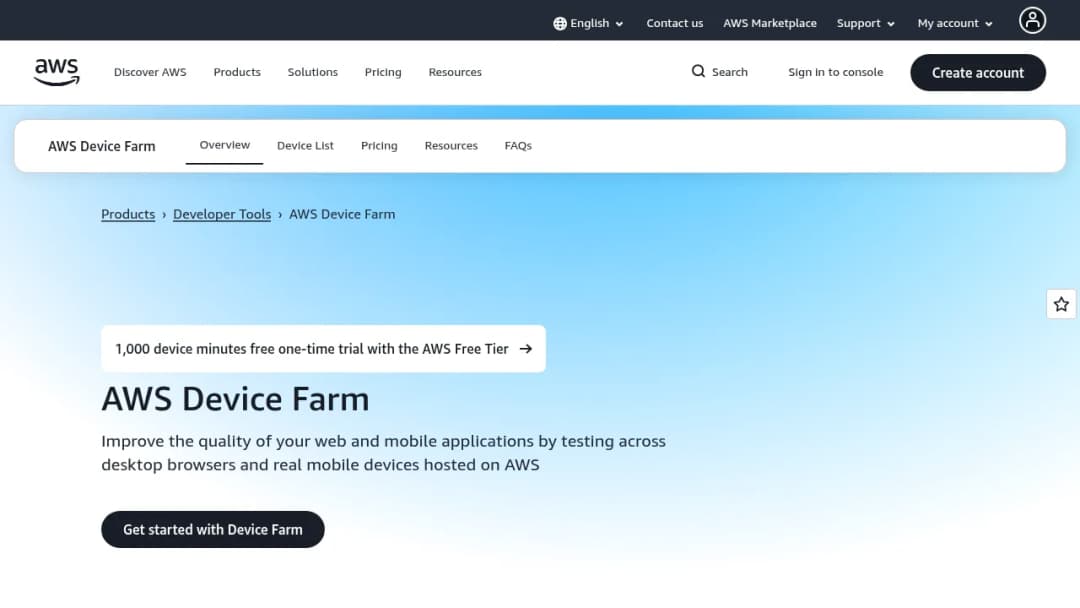1080x608 pixels.
Task: Click the AWS Device Farm breadcrumb text
Action: [342, 215]
